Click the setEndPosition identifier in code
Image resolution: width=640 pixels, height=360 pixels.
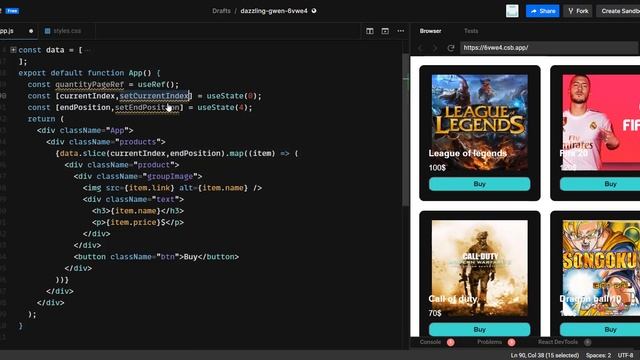(147, 107)
